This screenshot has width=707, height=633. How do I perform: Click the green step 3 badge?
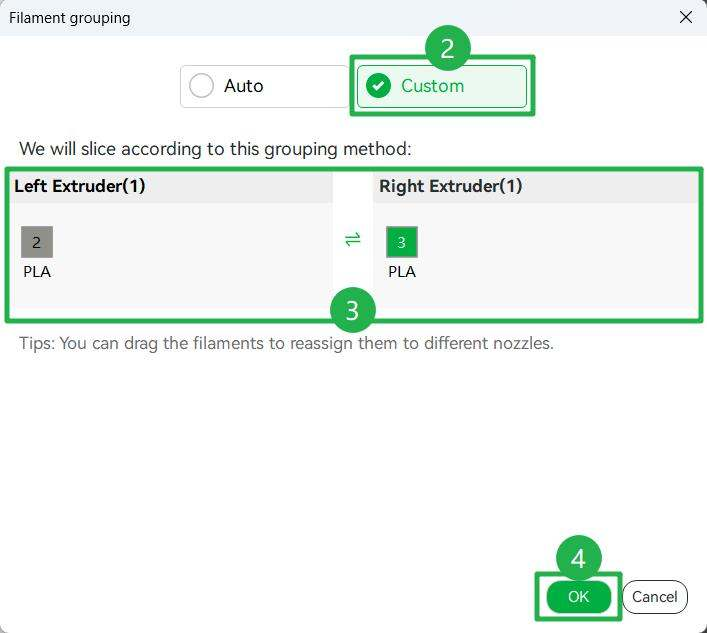pos(353,310)
